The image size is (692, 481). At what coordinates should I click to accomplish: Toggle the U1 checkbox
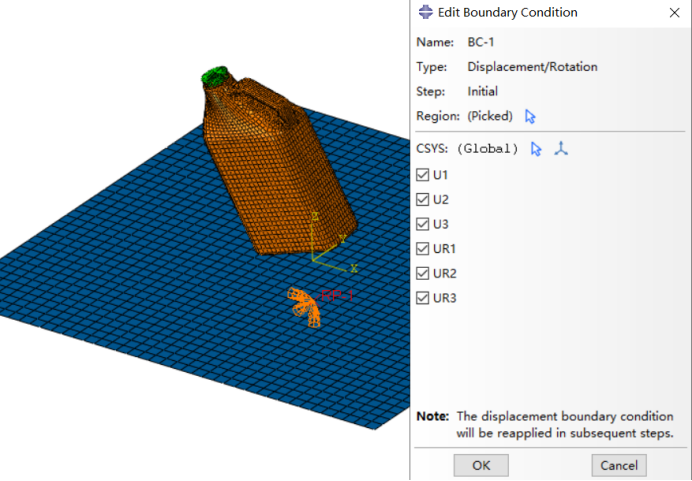pos(422,175)
